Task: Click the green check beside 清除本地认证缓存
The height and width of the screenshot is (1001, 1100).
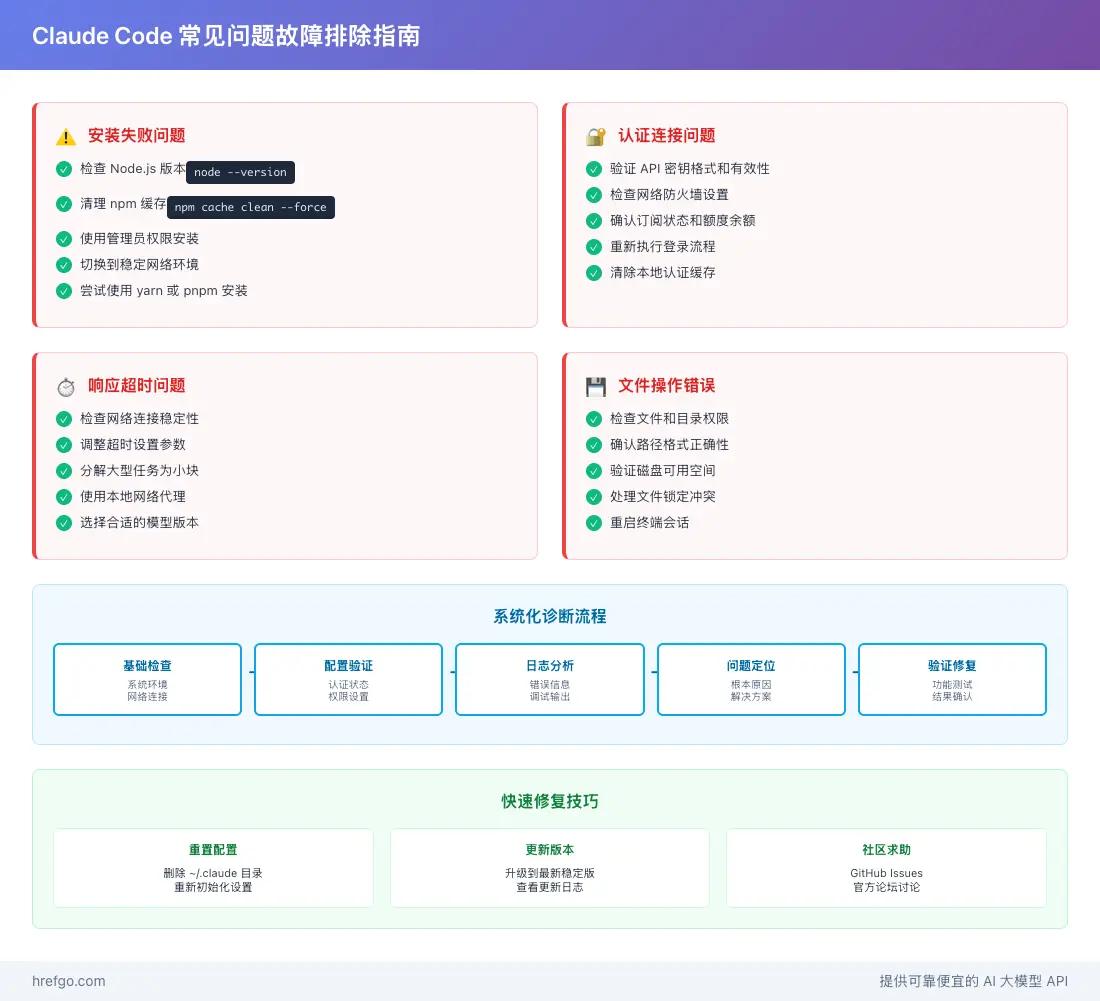Action: 593,273
